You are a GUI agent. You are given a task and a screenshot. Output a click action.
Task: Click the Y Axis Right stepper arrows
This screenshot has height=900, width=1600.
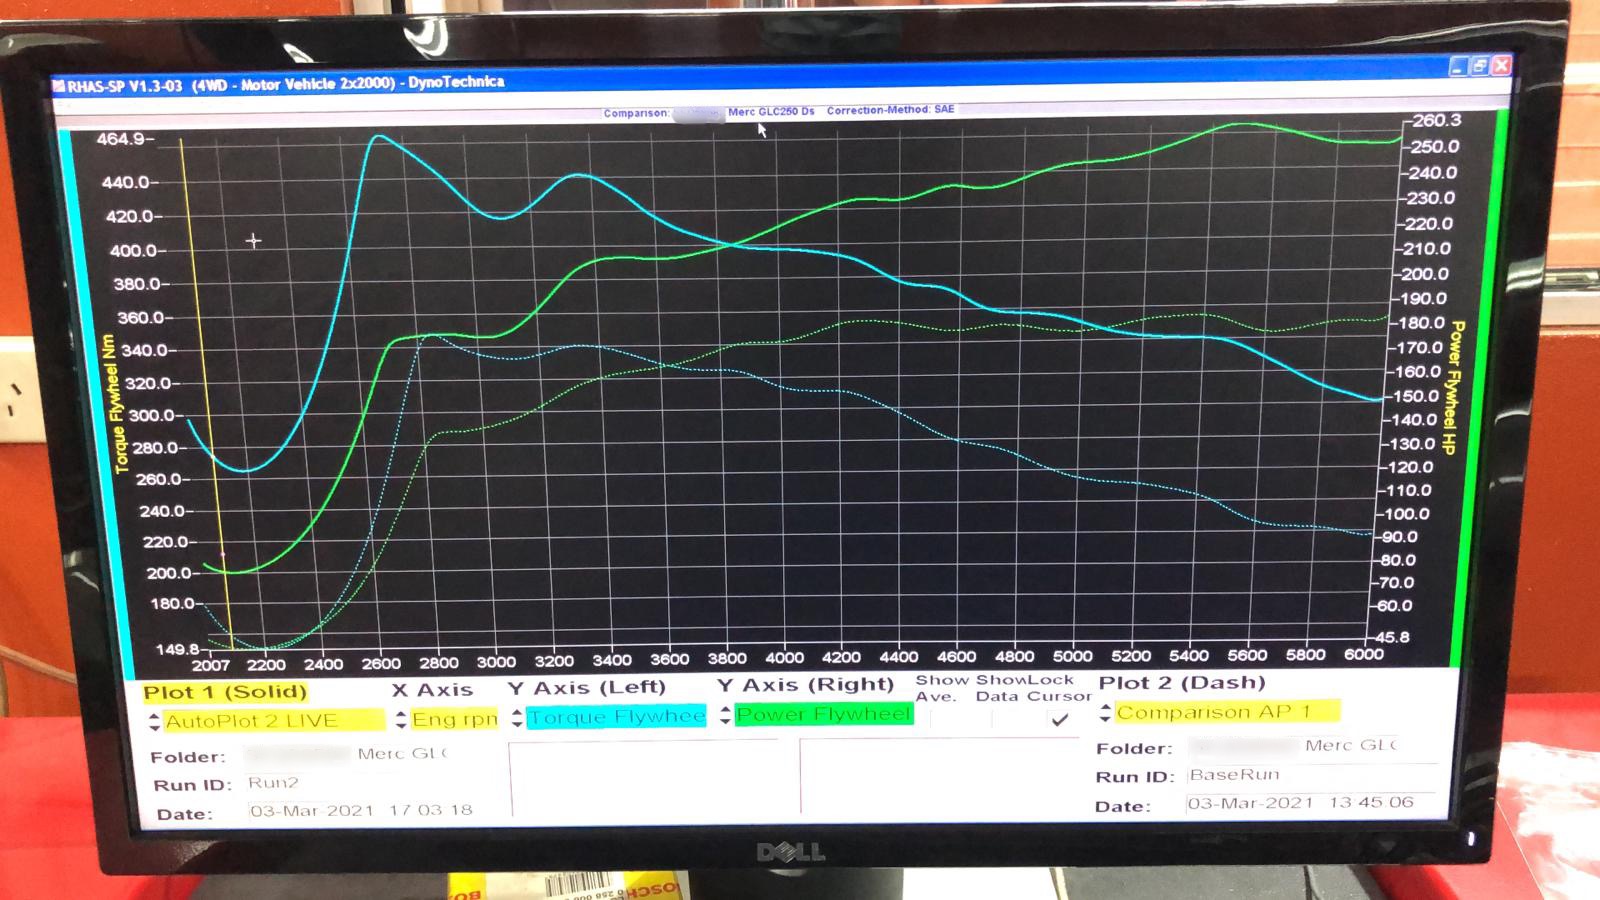pos(725,715)
